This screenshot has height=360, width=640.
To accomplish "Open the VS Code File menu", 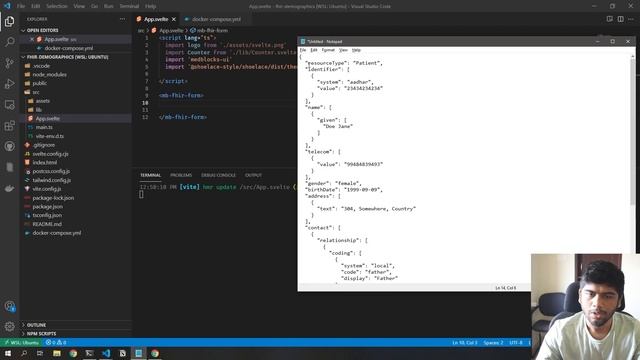I will coord(21,6).
